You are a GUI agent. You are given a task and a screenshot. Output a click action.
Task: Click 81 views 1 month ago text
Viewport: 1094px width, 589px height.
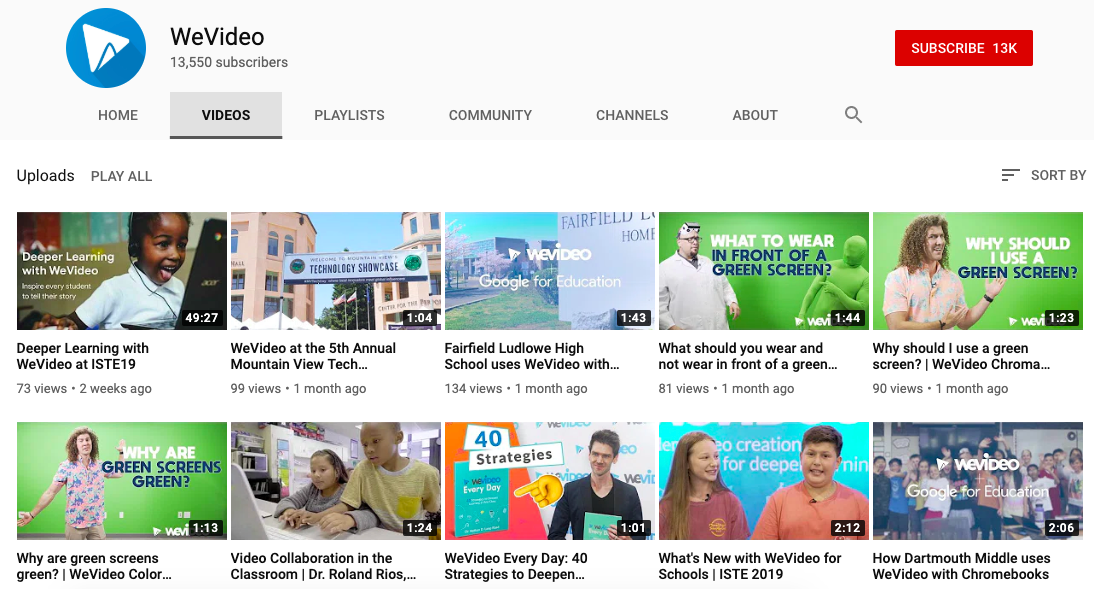(726, 389)
